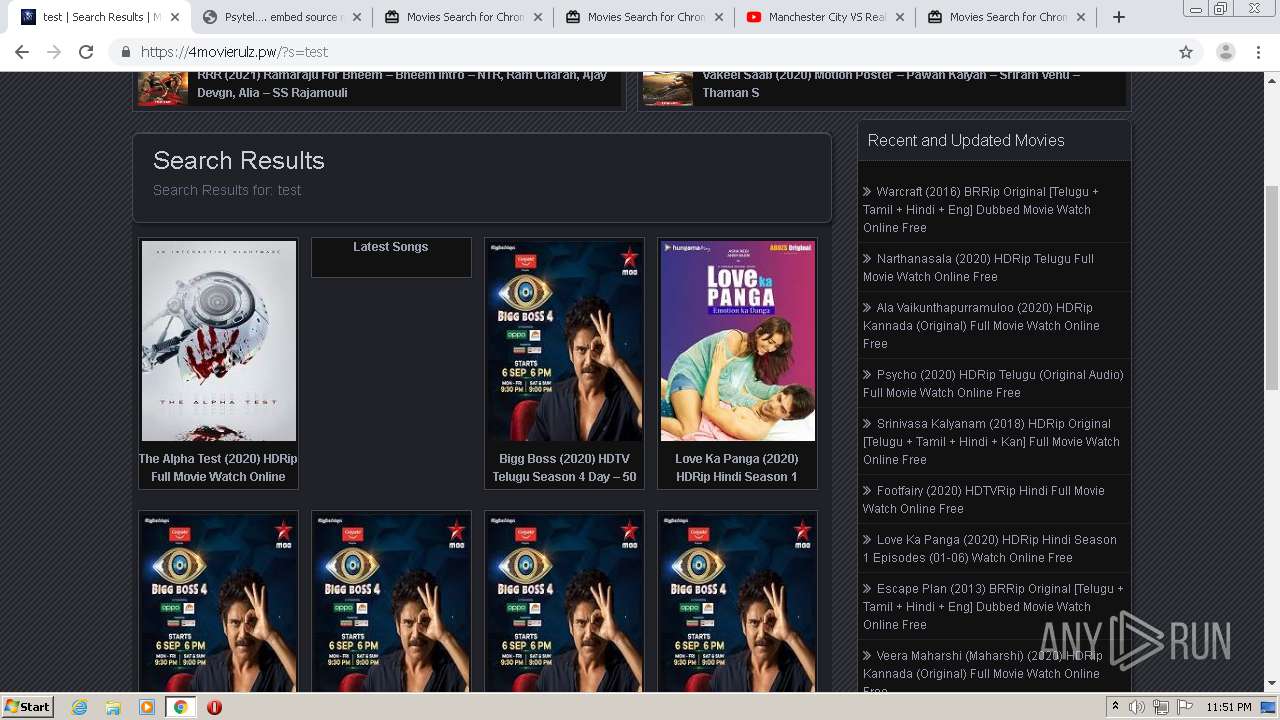Bookmark this page with the star icon

[x=1186, y=52]
